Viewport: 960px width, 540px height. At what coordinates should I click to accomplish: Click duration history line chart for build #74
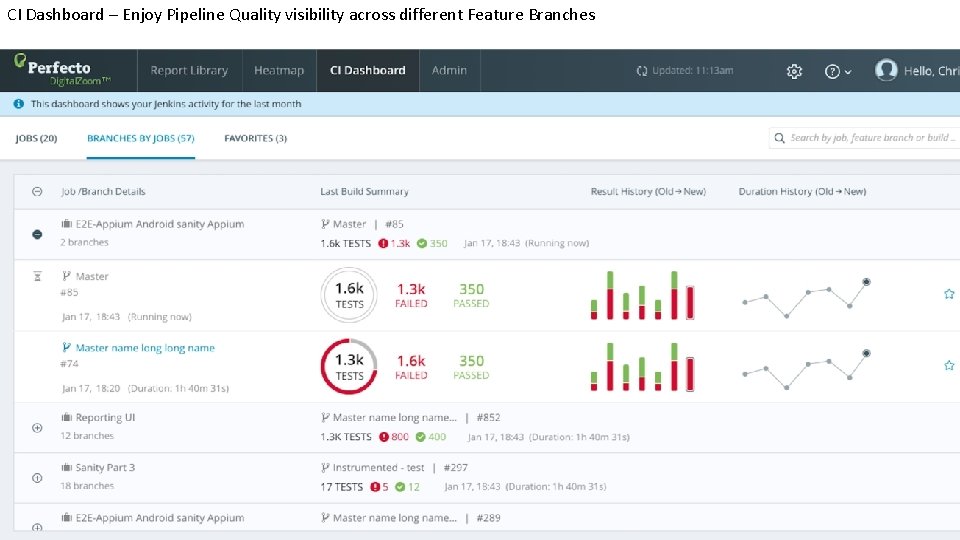[x=805, y=370]
